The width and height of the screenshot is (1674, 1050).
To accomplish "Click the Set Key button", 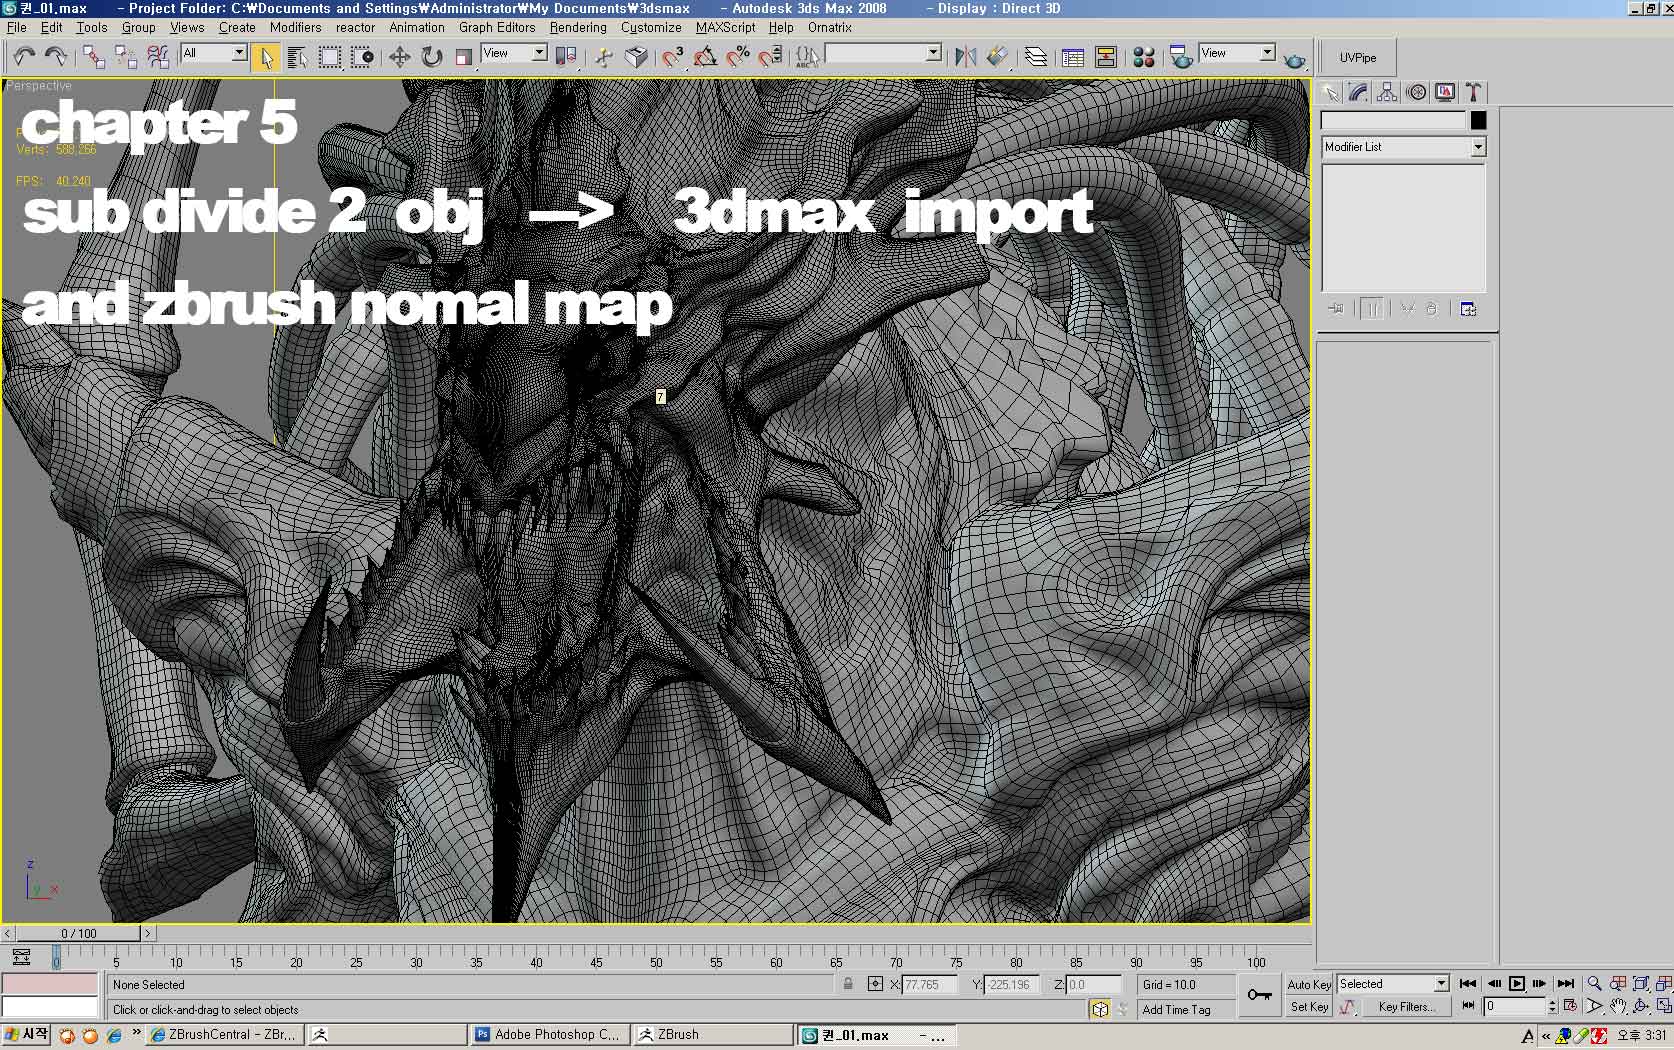I will [x=1309, y=1007].
